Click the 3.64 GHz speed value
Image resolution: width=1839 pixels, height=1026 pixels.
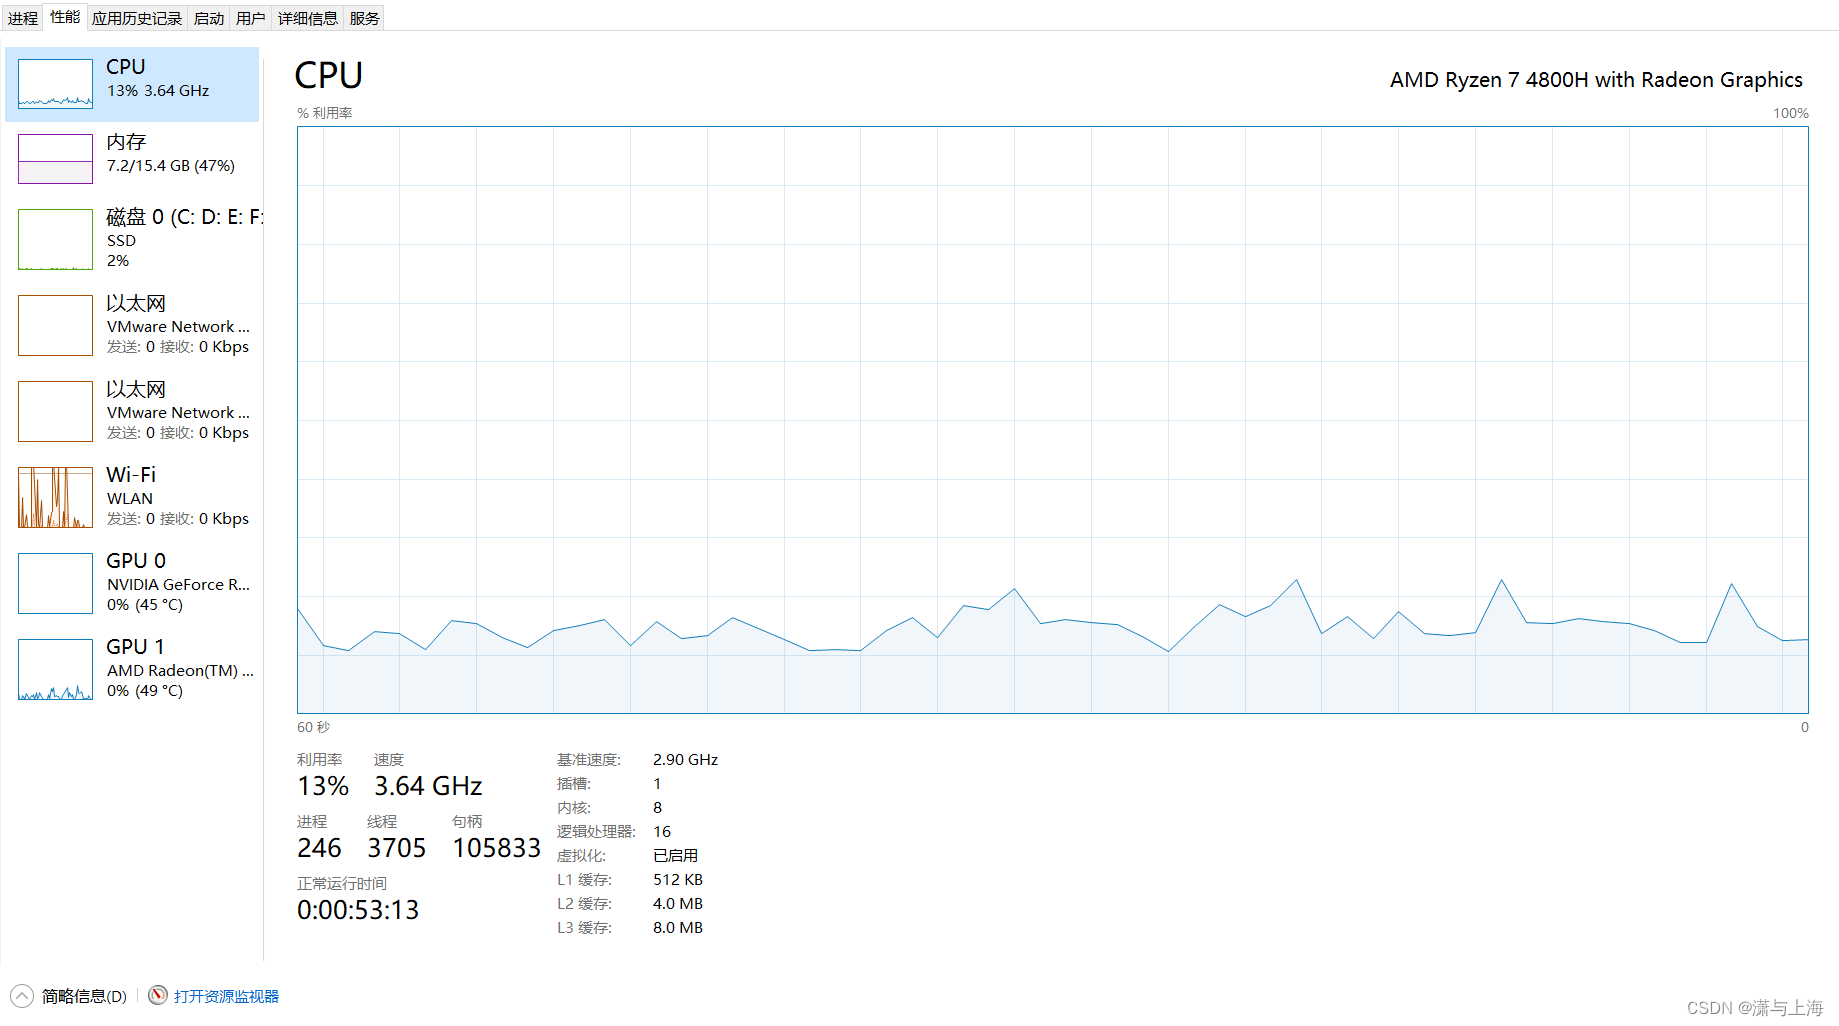point(428,786)
